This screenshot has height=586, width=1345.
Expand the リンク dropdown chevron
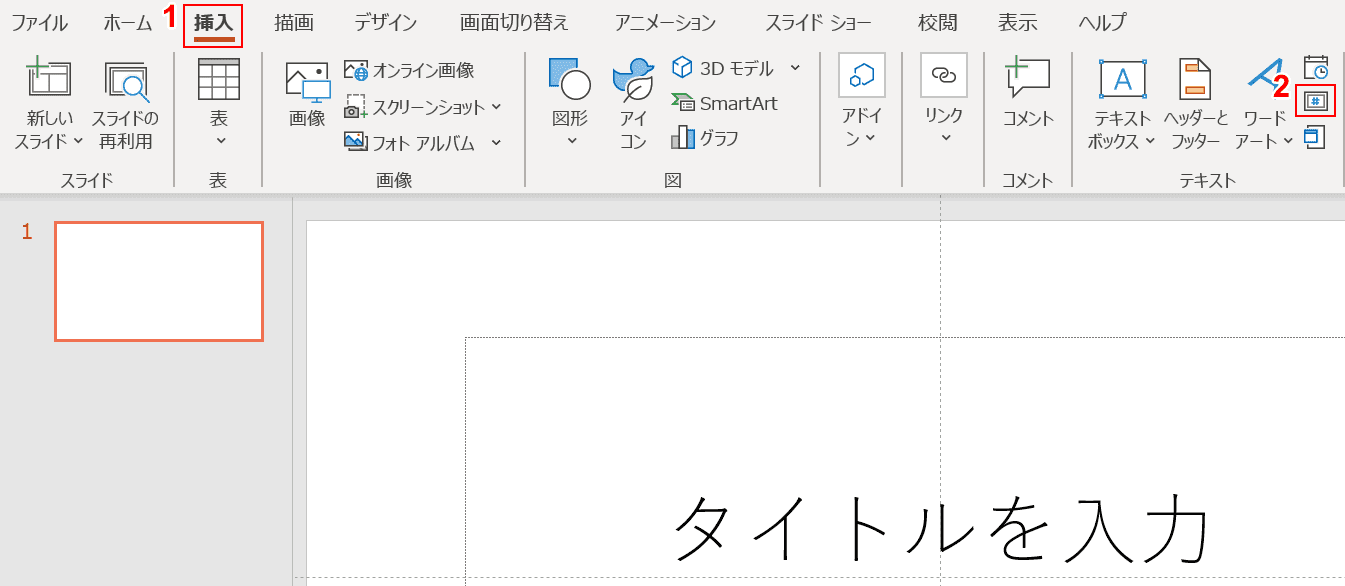[945, 139]
